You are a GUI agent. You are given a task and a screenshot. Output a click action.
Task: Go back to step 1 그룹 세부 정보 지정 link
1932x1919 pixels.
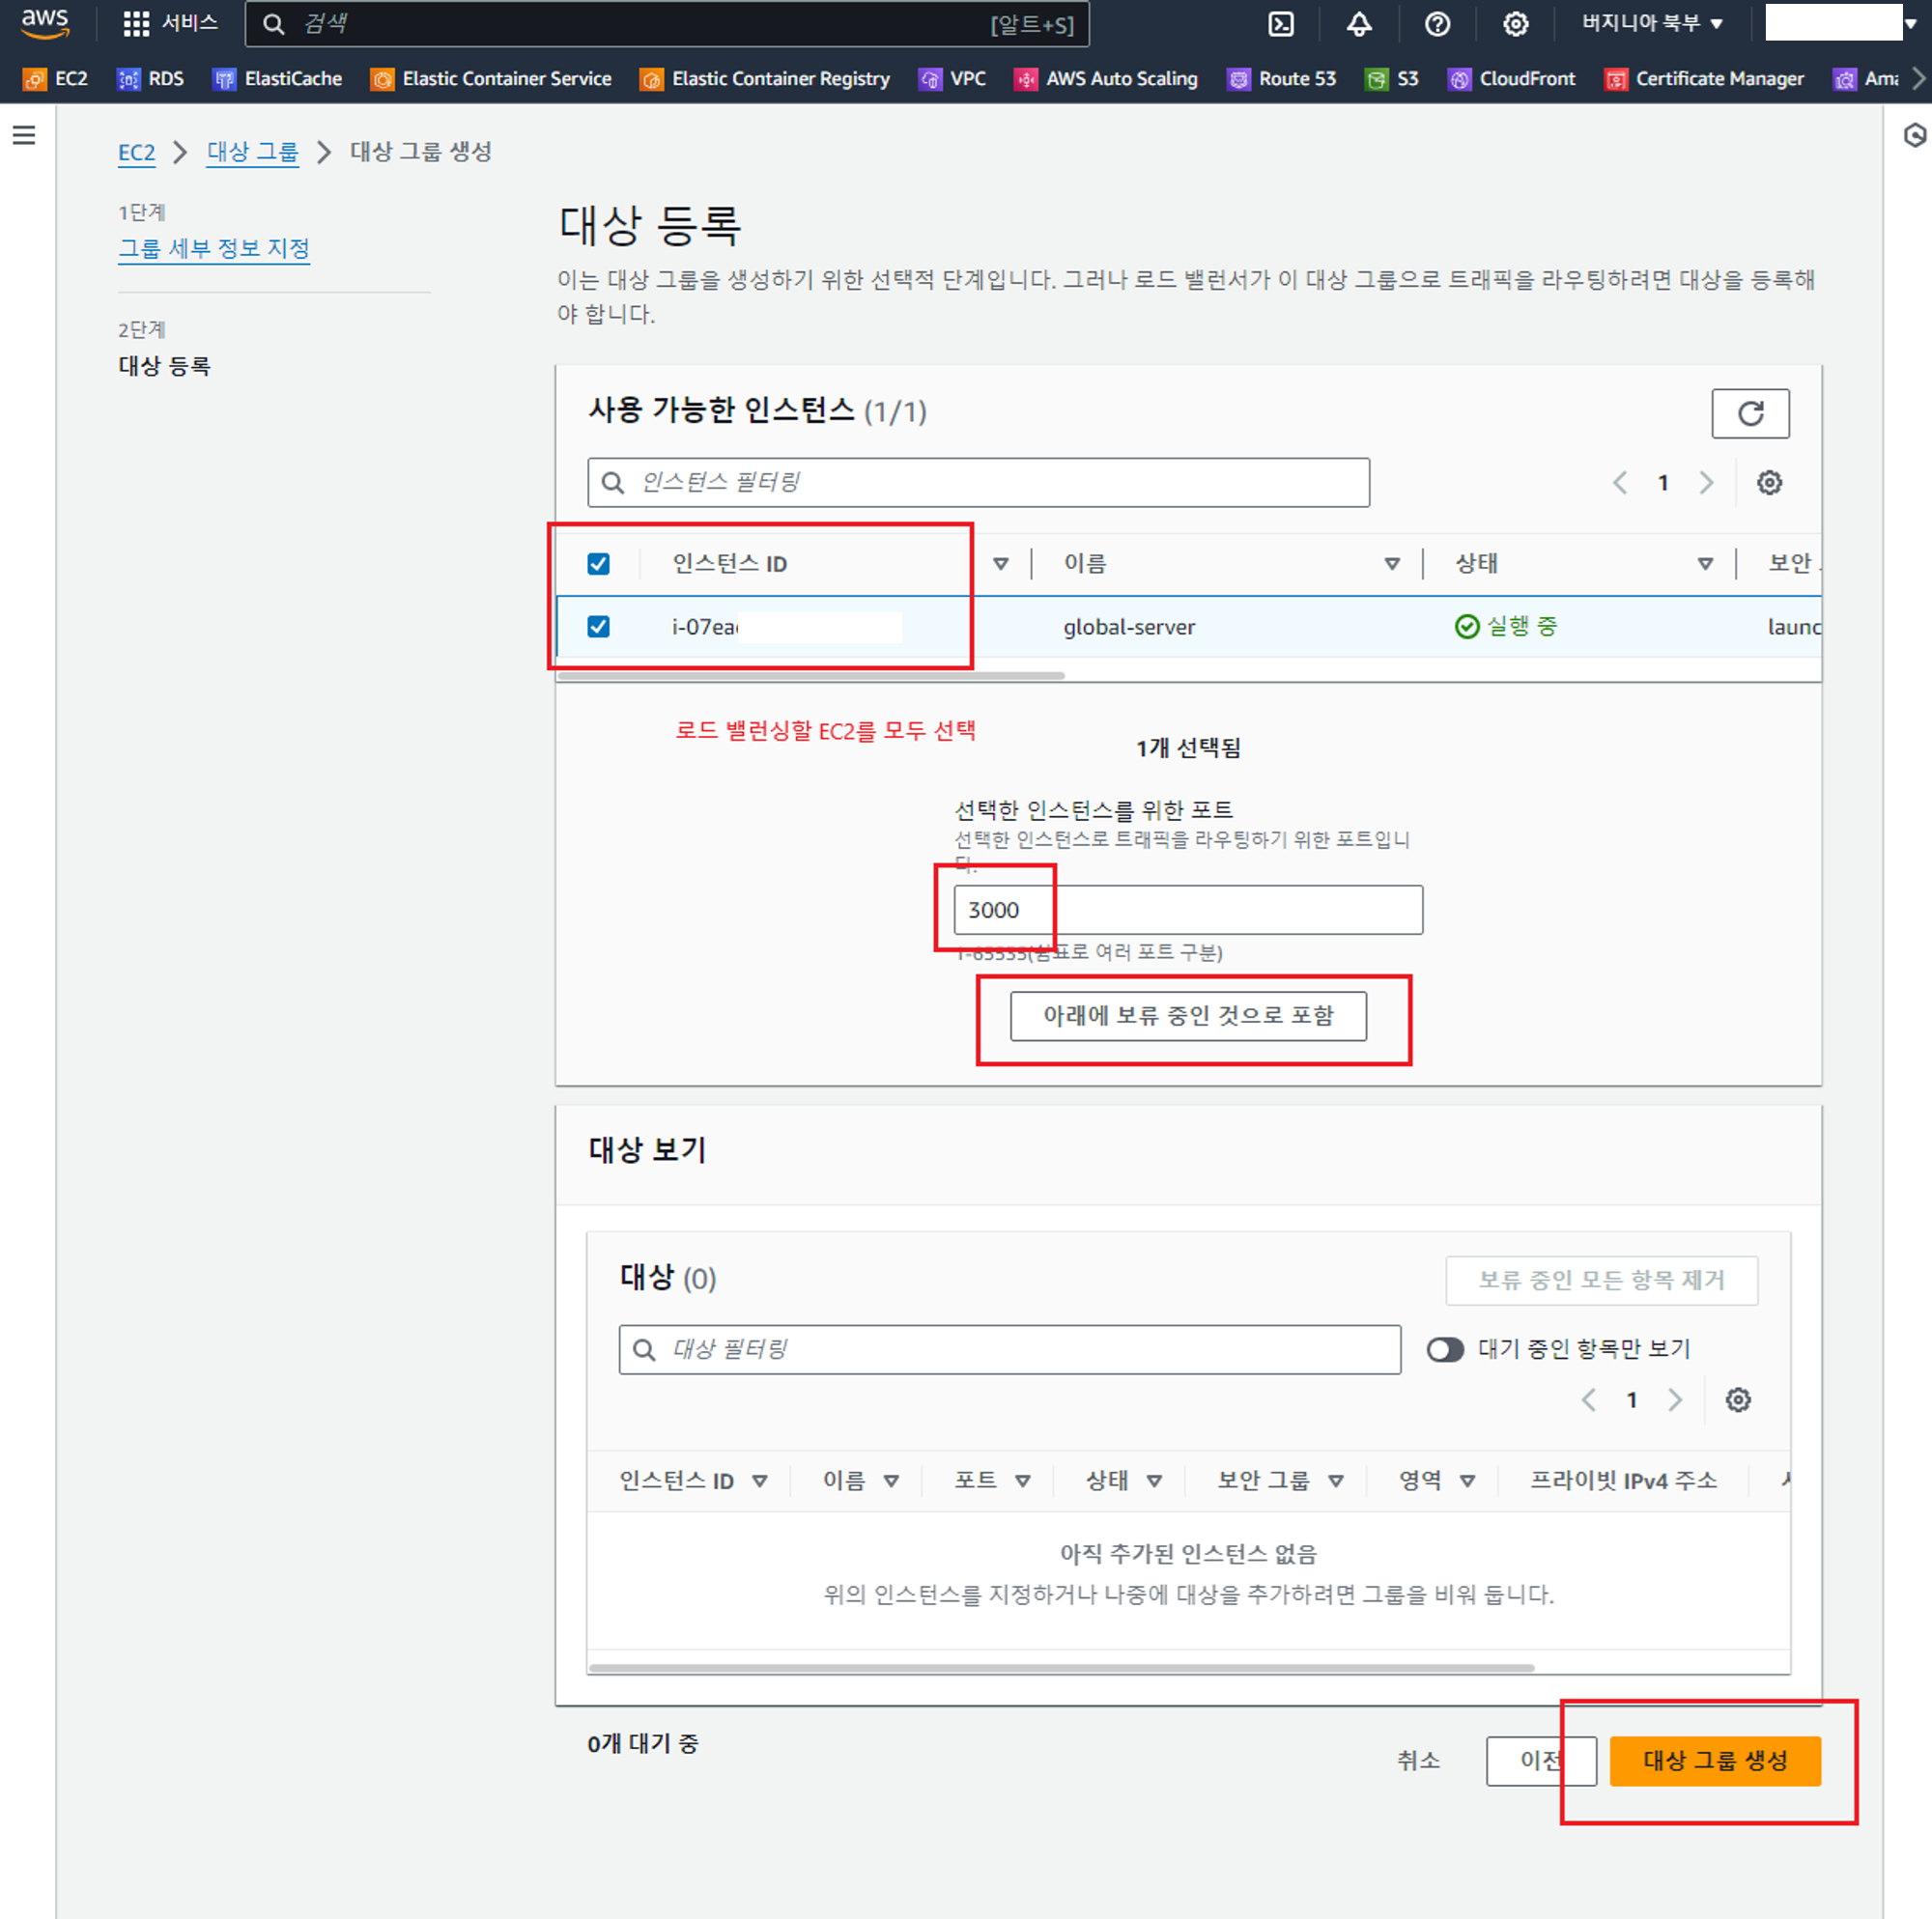214,248
